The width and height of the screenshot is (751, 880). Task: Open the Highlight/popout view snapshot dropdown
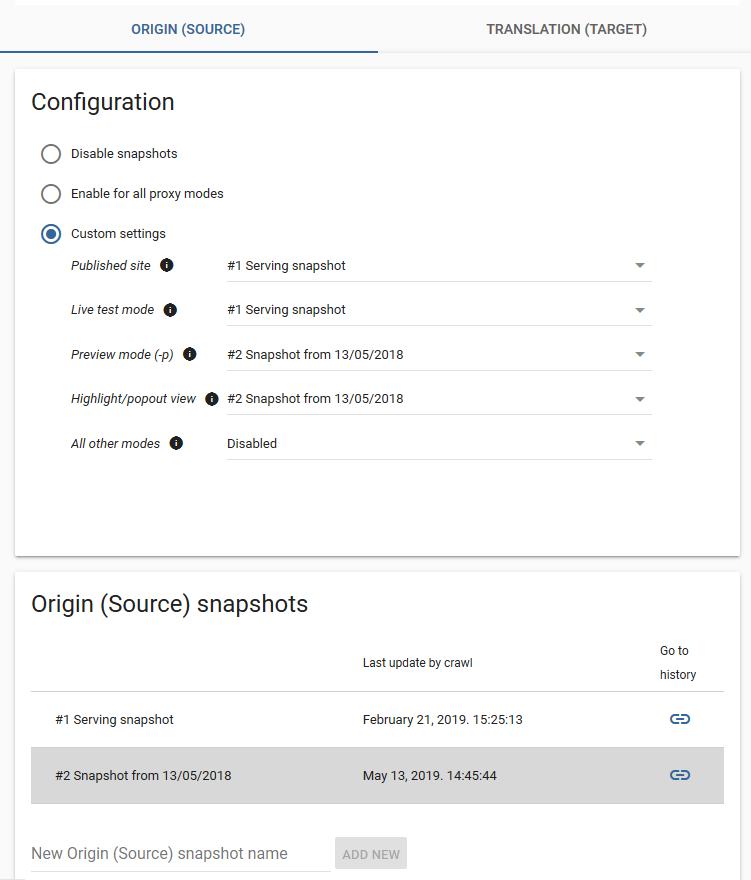click(439, 399)
